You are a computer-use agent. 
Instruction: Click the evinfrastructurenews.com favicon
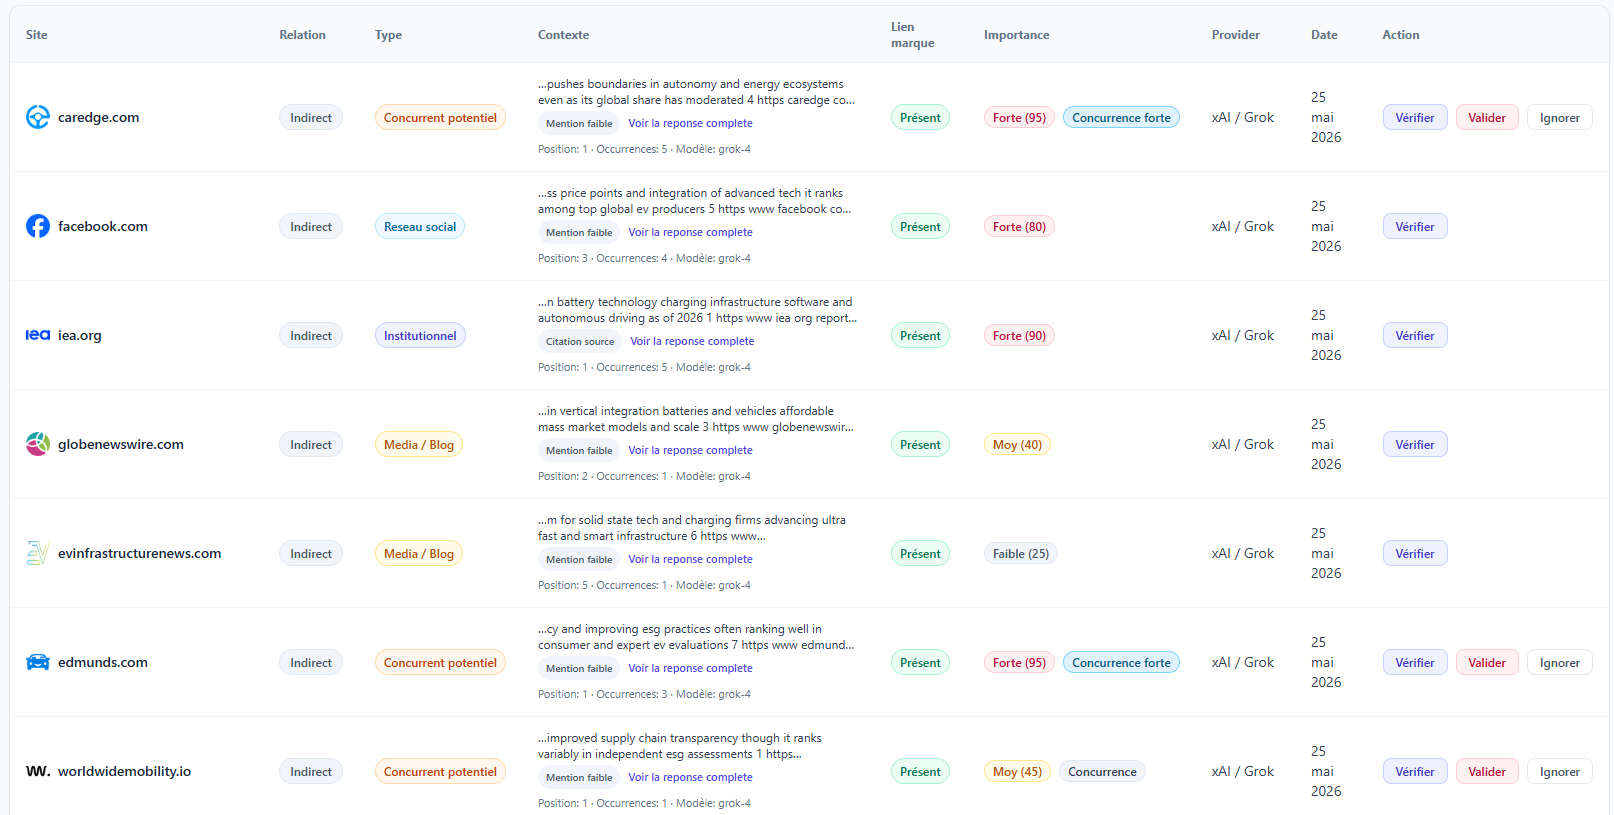point(38,553)
